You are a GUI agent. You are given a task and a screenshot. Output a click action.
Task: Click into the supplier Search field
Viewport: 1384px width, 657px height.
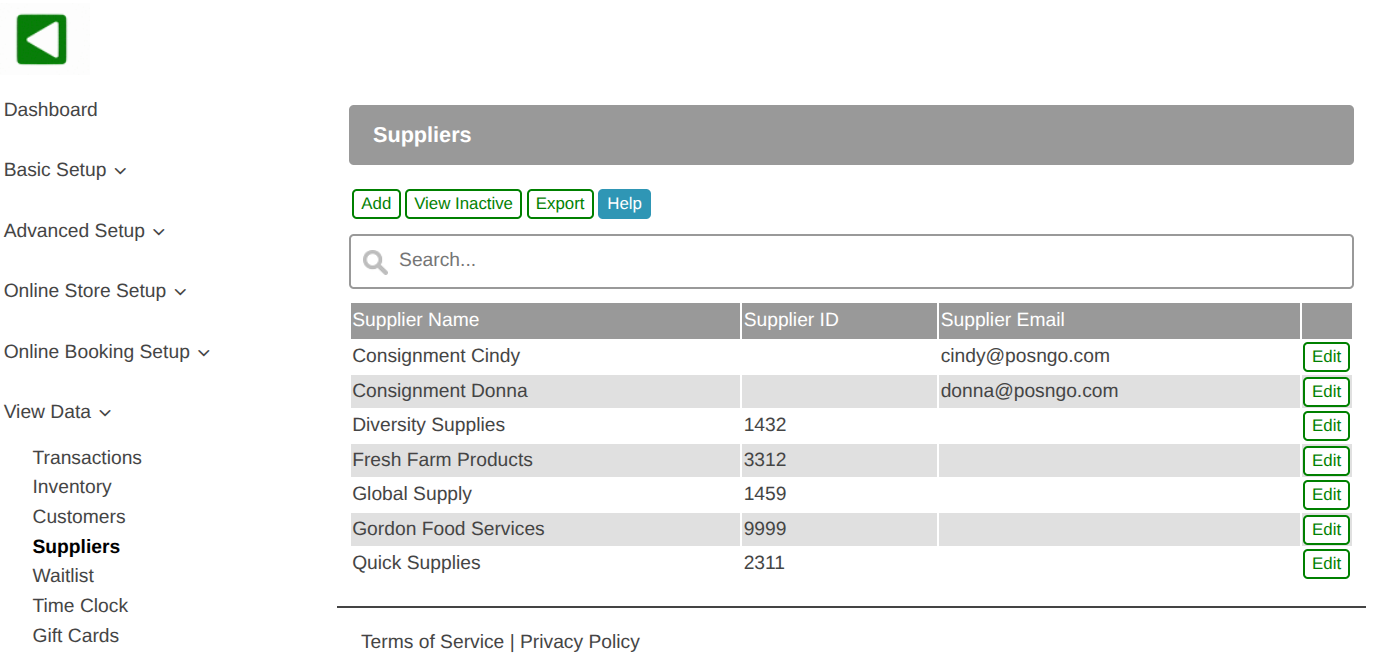click(x=860, y=261)
